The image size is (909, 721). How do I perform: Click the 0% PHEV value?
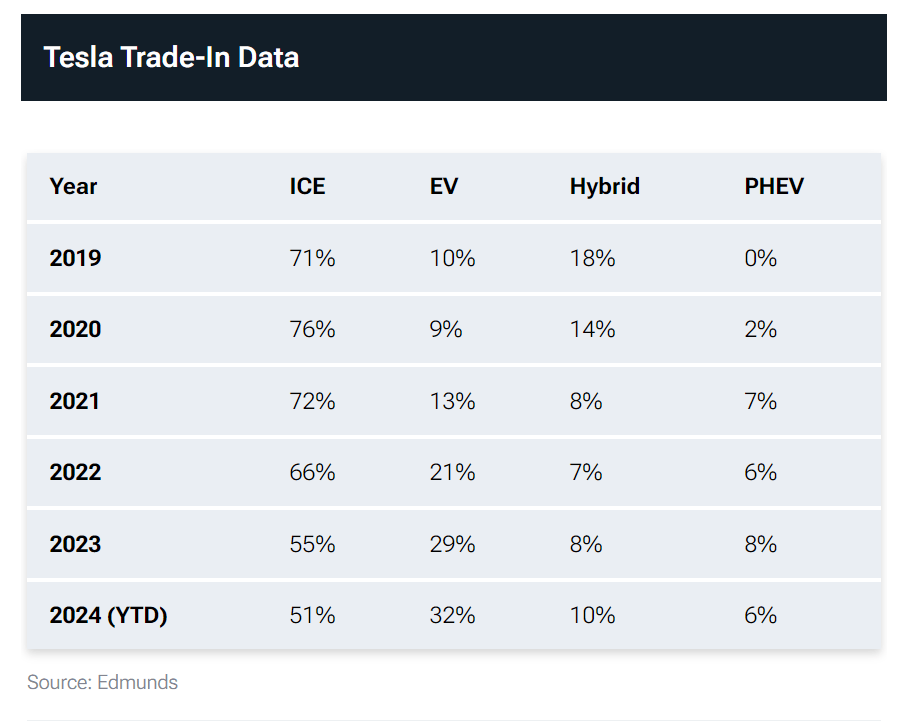[760, 258]
